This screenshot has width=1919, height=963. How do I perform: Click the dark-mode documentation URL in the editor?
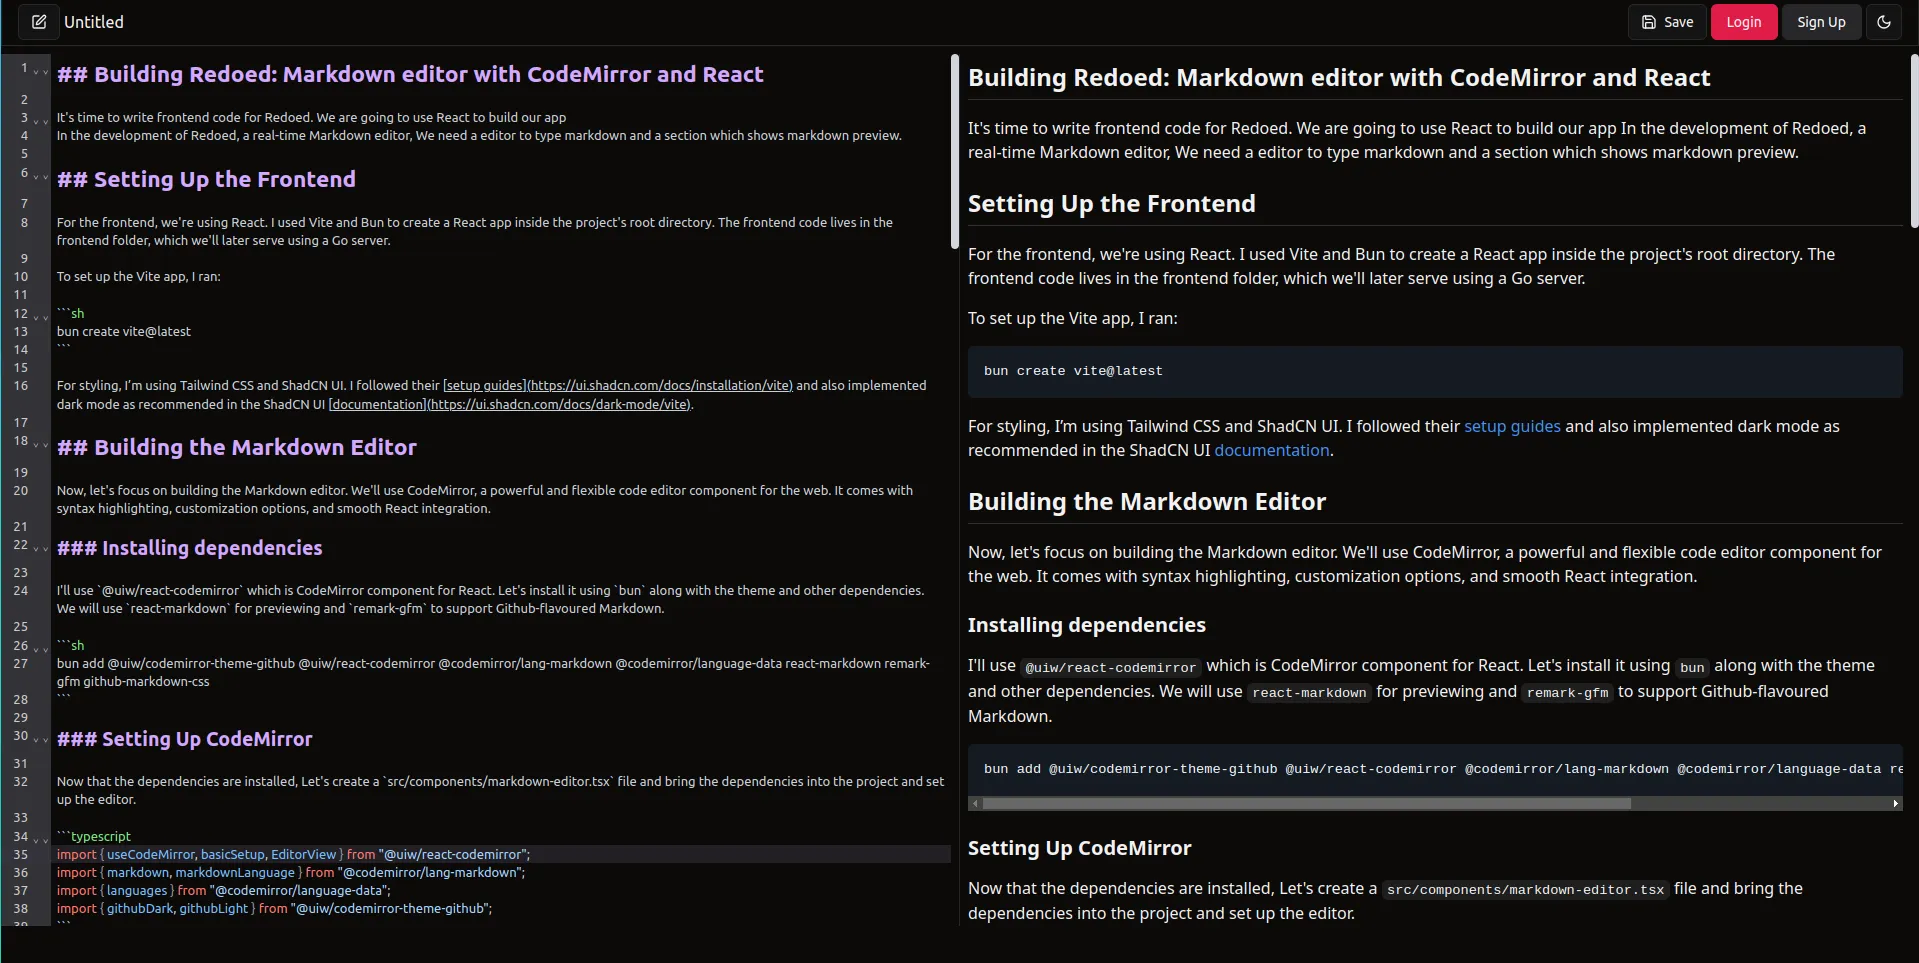tap(559, 404)
